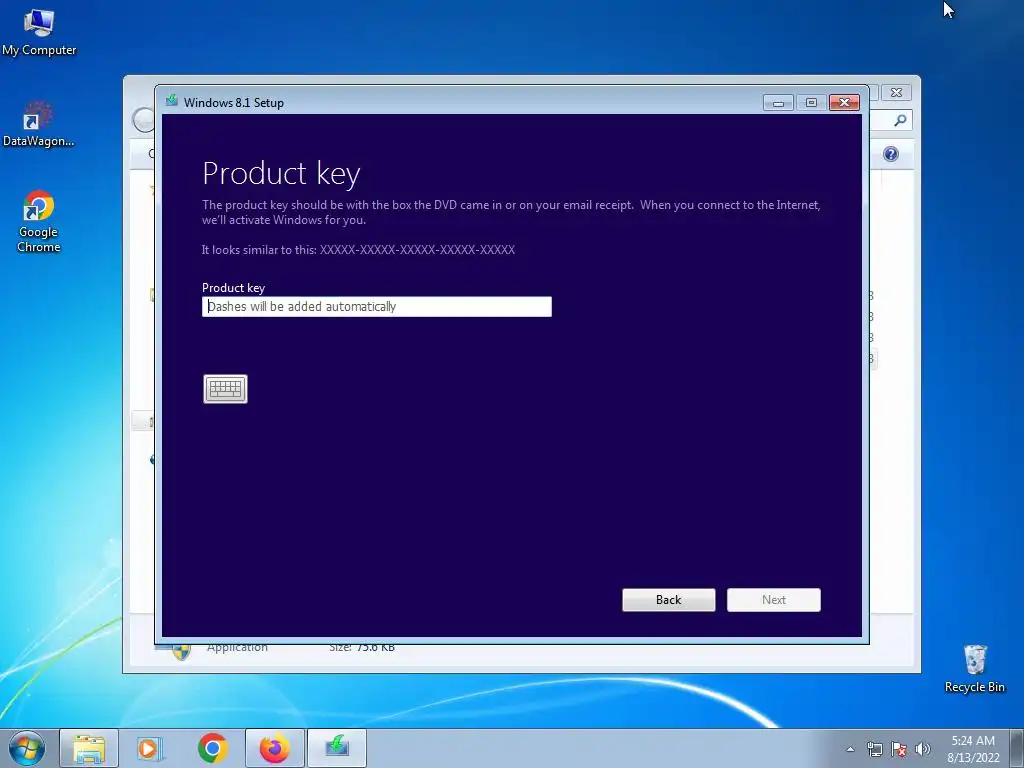Minimize the Windows 8.1 Setup window
1024x768 pixels.
[778, 103]
